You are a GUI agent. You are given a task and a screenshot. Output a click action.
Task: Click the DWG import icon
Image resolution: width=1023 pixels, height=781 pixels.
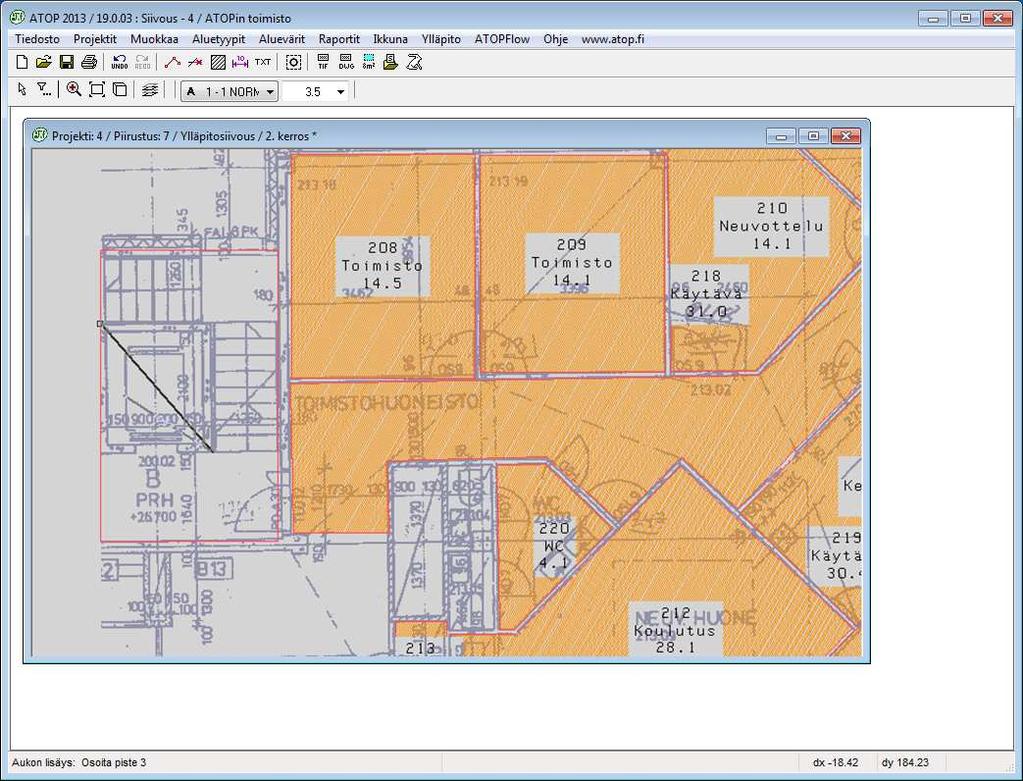pos(346,62)
